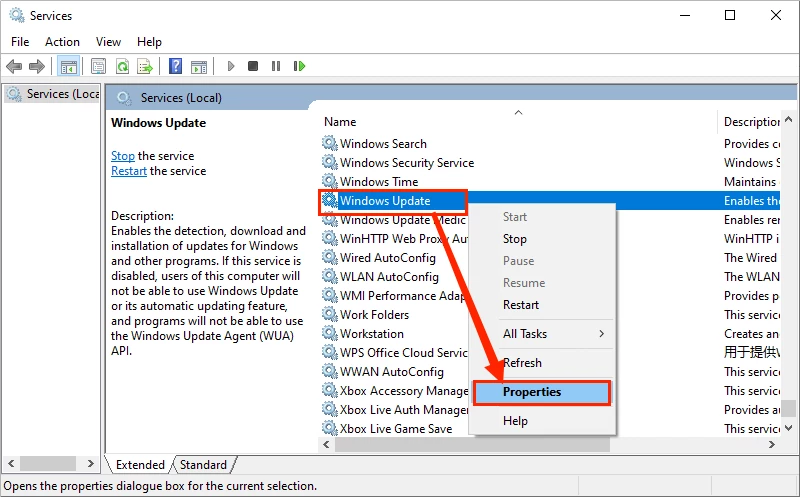Viewport: 800px width, 497px height.
Task: Click the Export List toolbar icon
Action: (145, 66)
